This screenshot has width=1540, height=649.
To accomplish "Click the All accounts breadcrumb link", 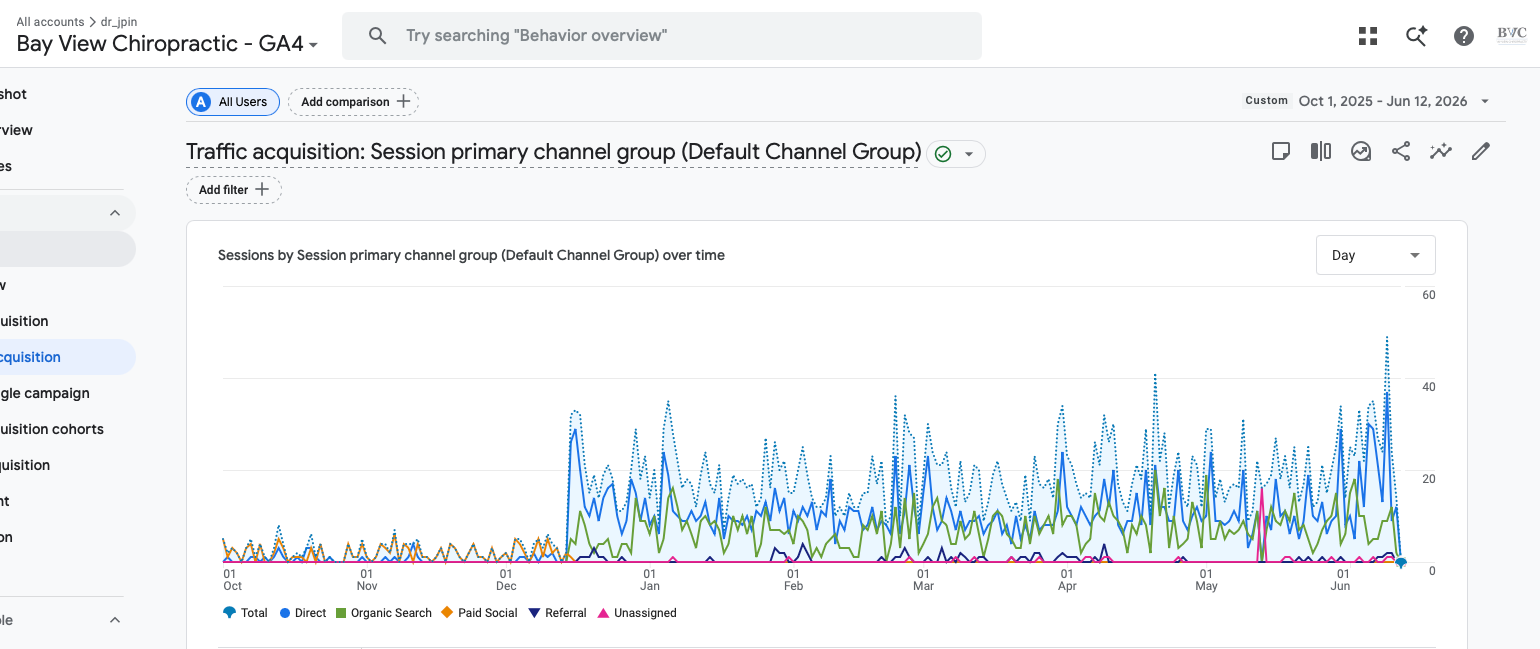I will [50, 21].
